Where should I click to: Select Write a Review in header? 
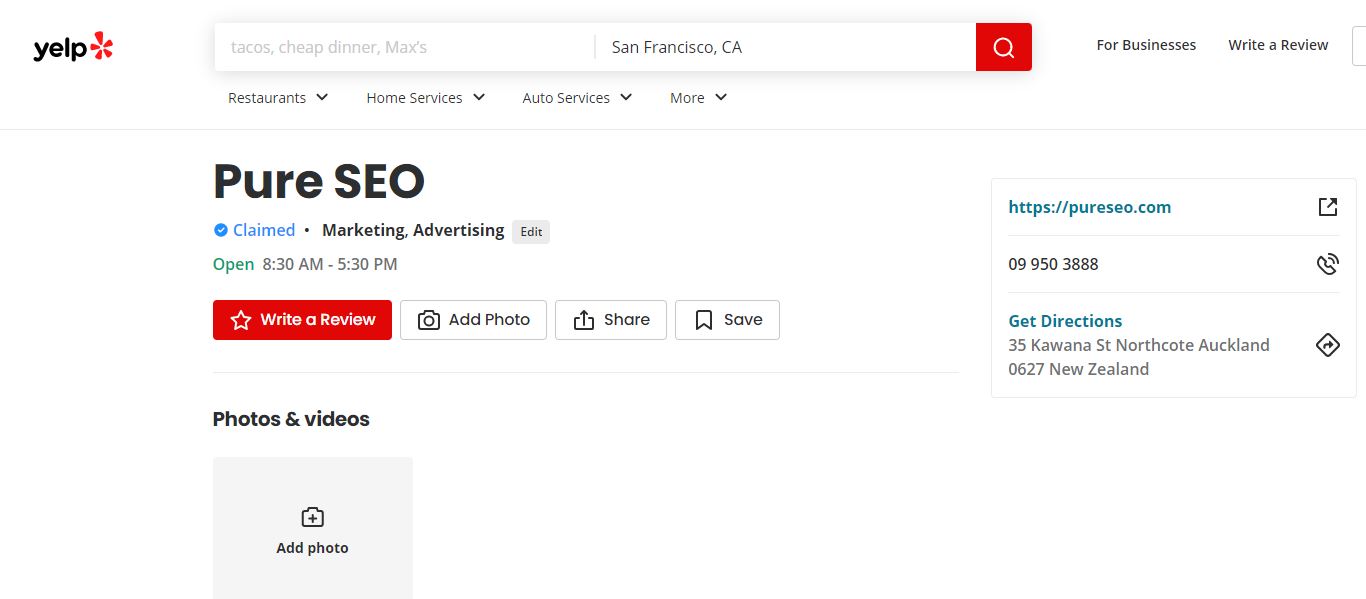click(1278, 45)
